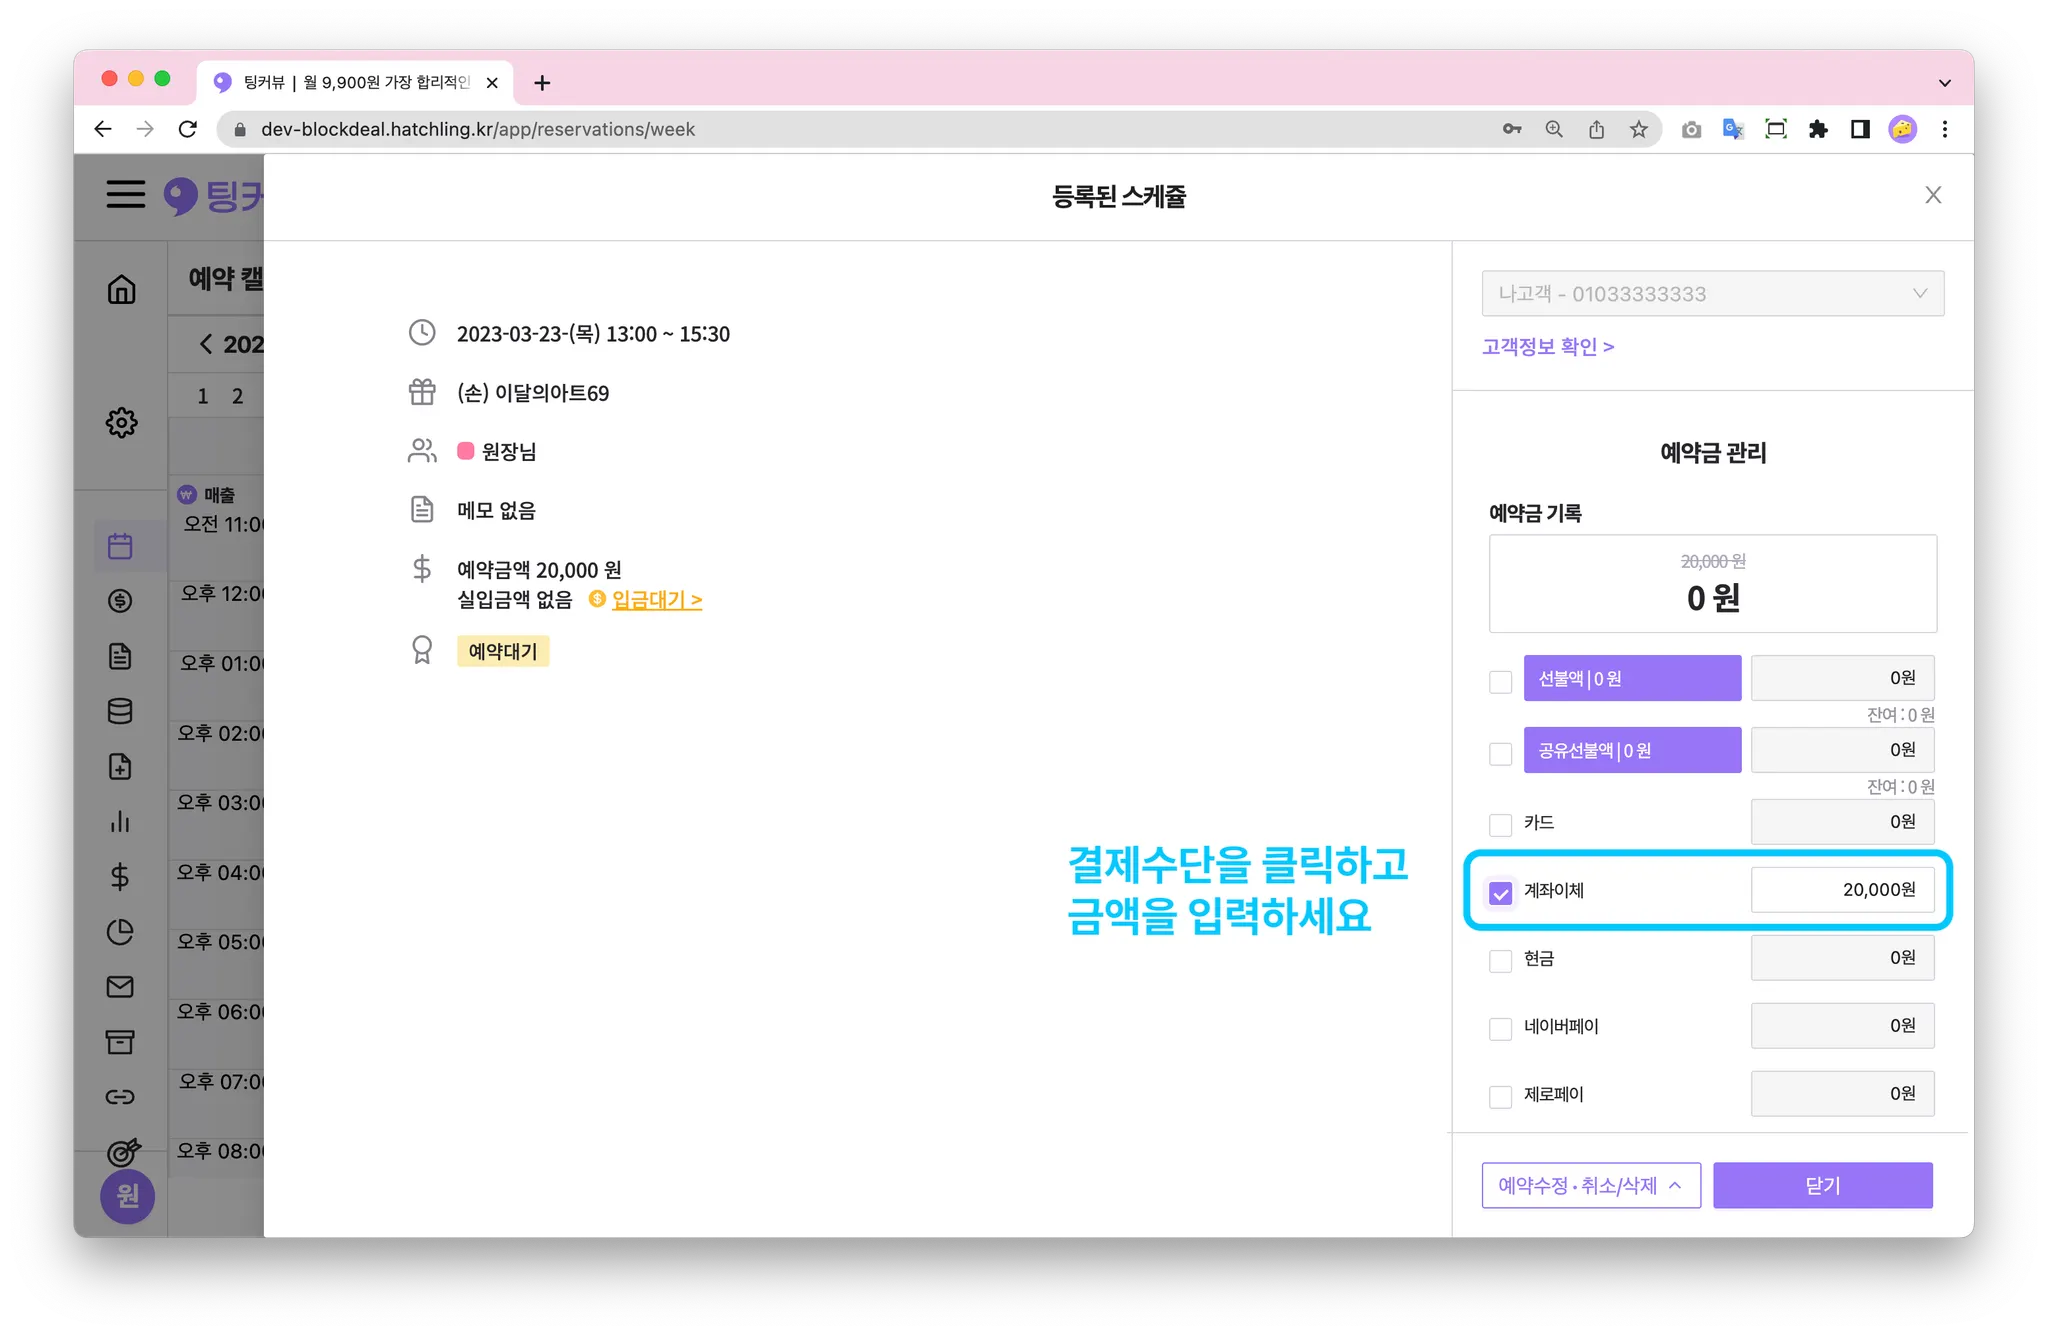Click the 계좌이체 amount input field
The image size is (2048, 1335).
[1841, 890]
